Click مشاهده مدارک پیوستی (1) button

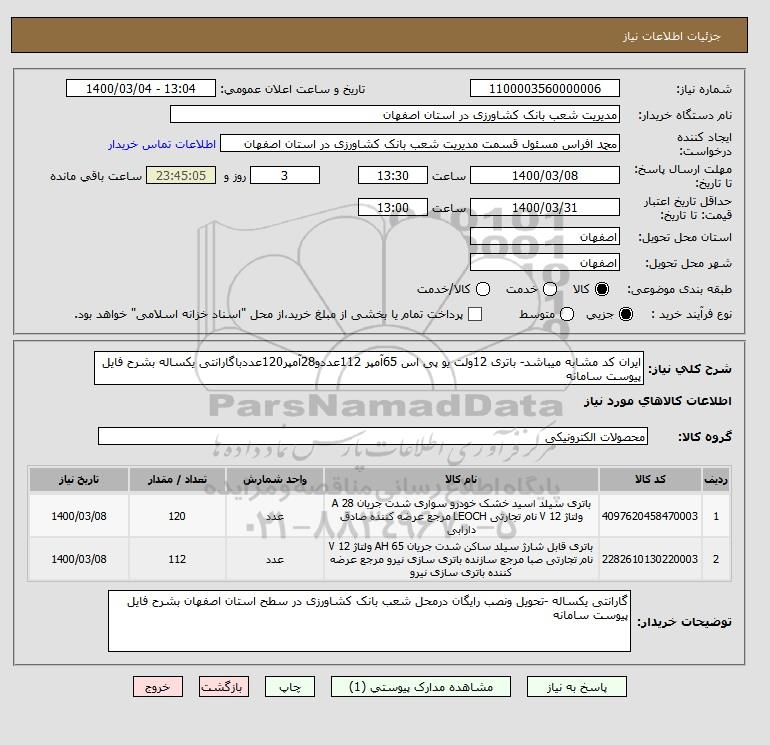click(421, 687)
